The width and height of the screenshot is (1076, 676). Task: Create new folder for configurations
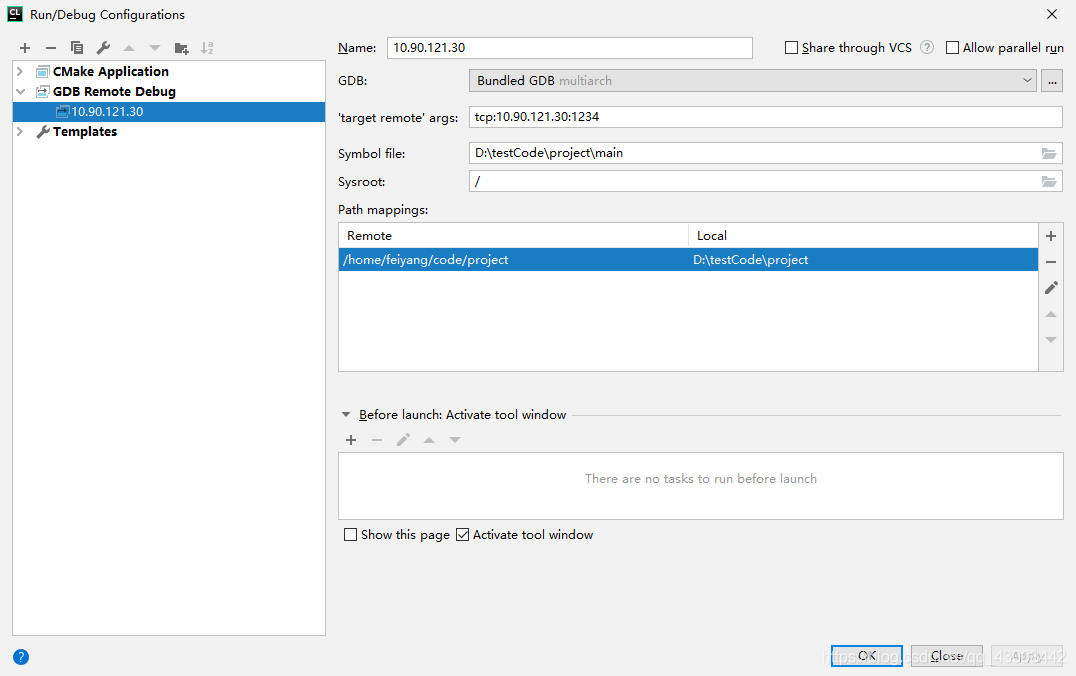pos(181,48)
